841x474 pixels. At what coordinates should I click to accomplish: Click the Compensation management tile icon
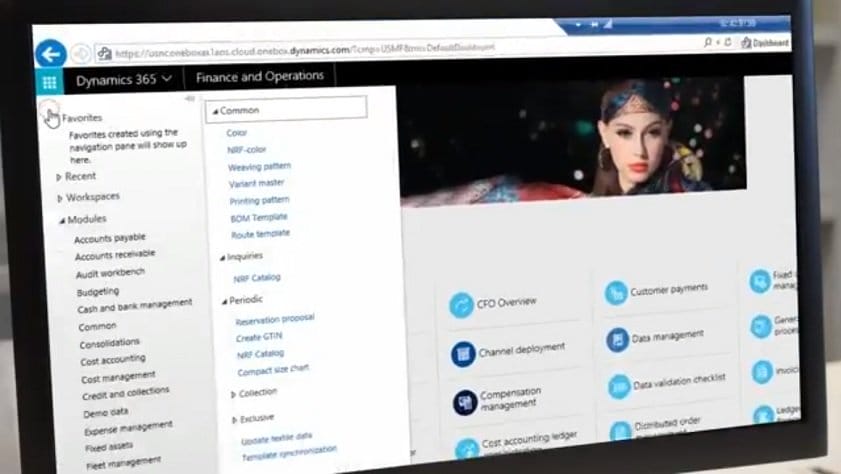tap(465, 402)
